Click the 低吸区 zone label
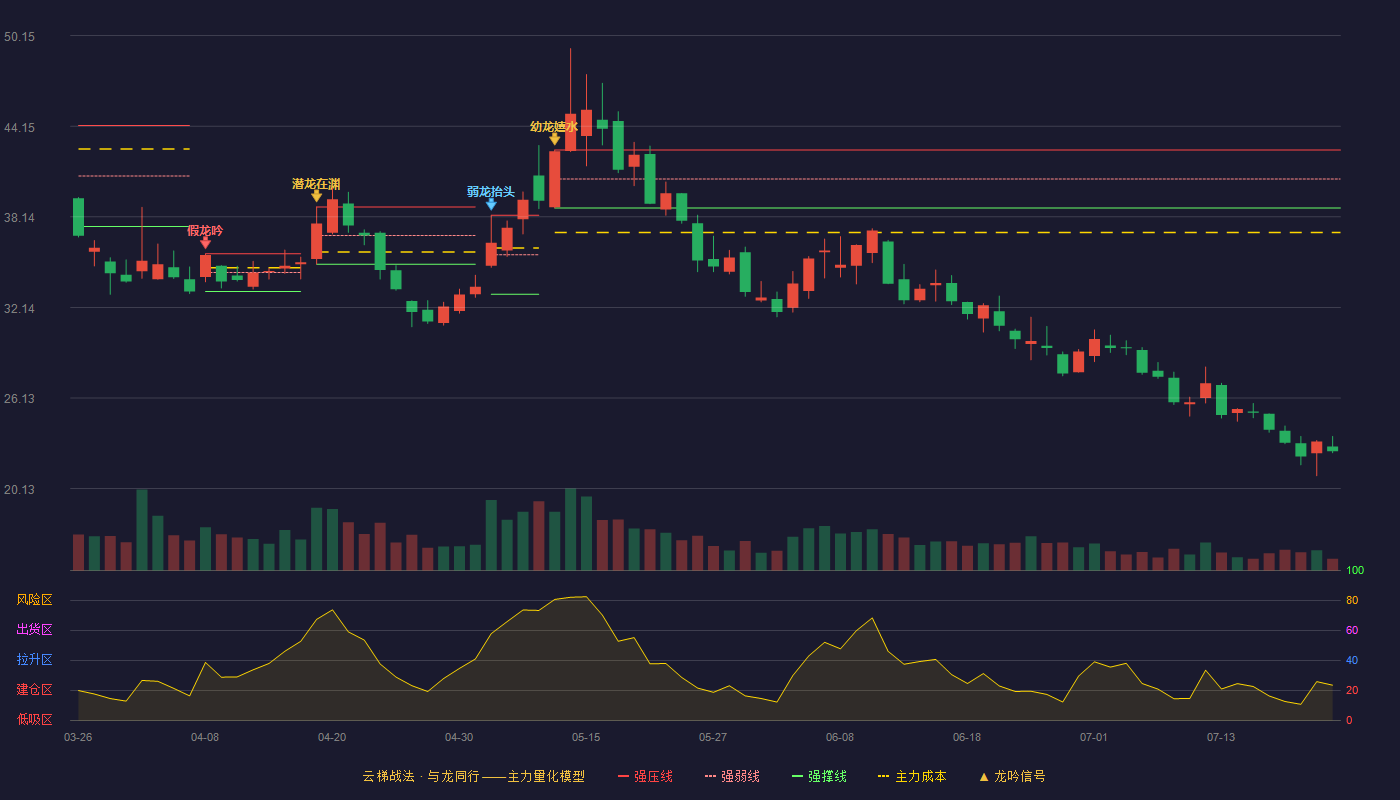Viewport: 1400px width, 800px height. tap(34, 720)
